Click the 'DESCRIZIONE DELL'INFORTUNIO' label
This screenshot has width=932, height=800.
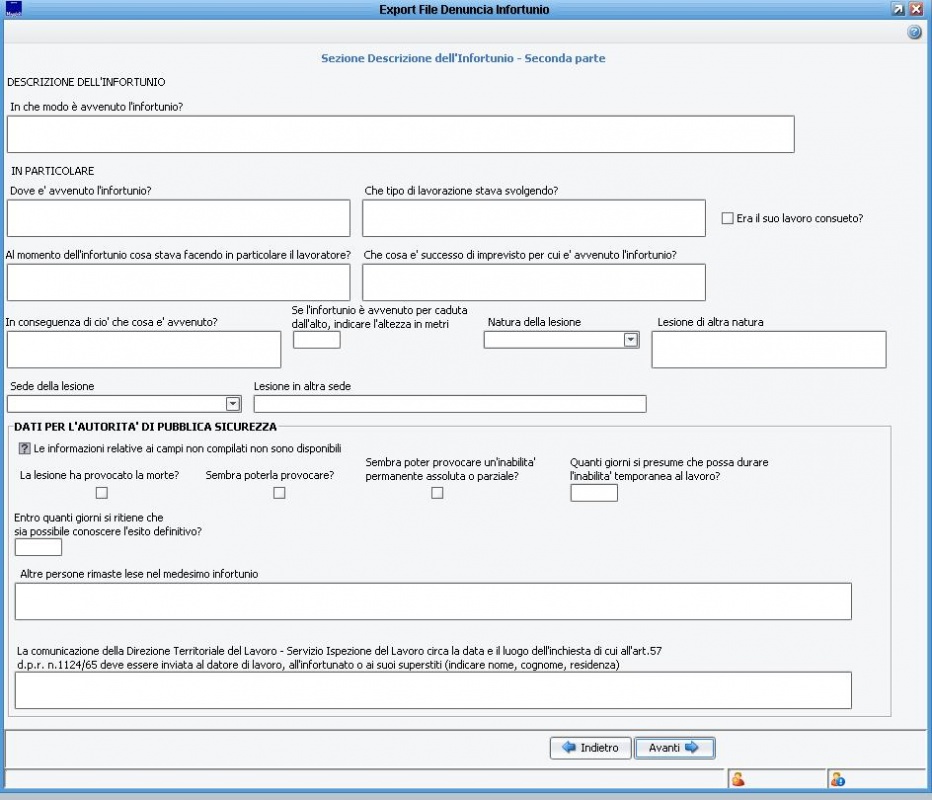point(86,82)
